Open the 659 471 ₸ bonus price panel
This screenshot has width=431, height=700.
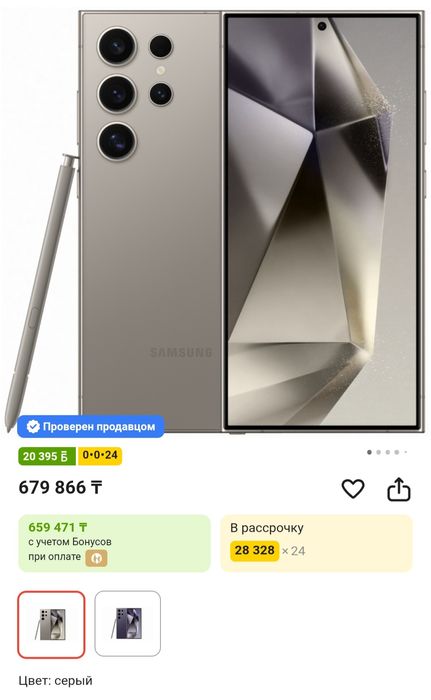point(114,543)
